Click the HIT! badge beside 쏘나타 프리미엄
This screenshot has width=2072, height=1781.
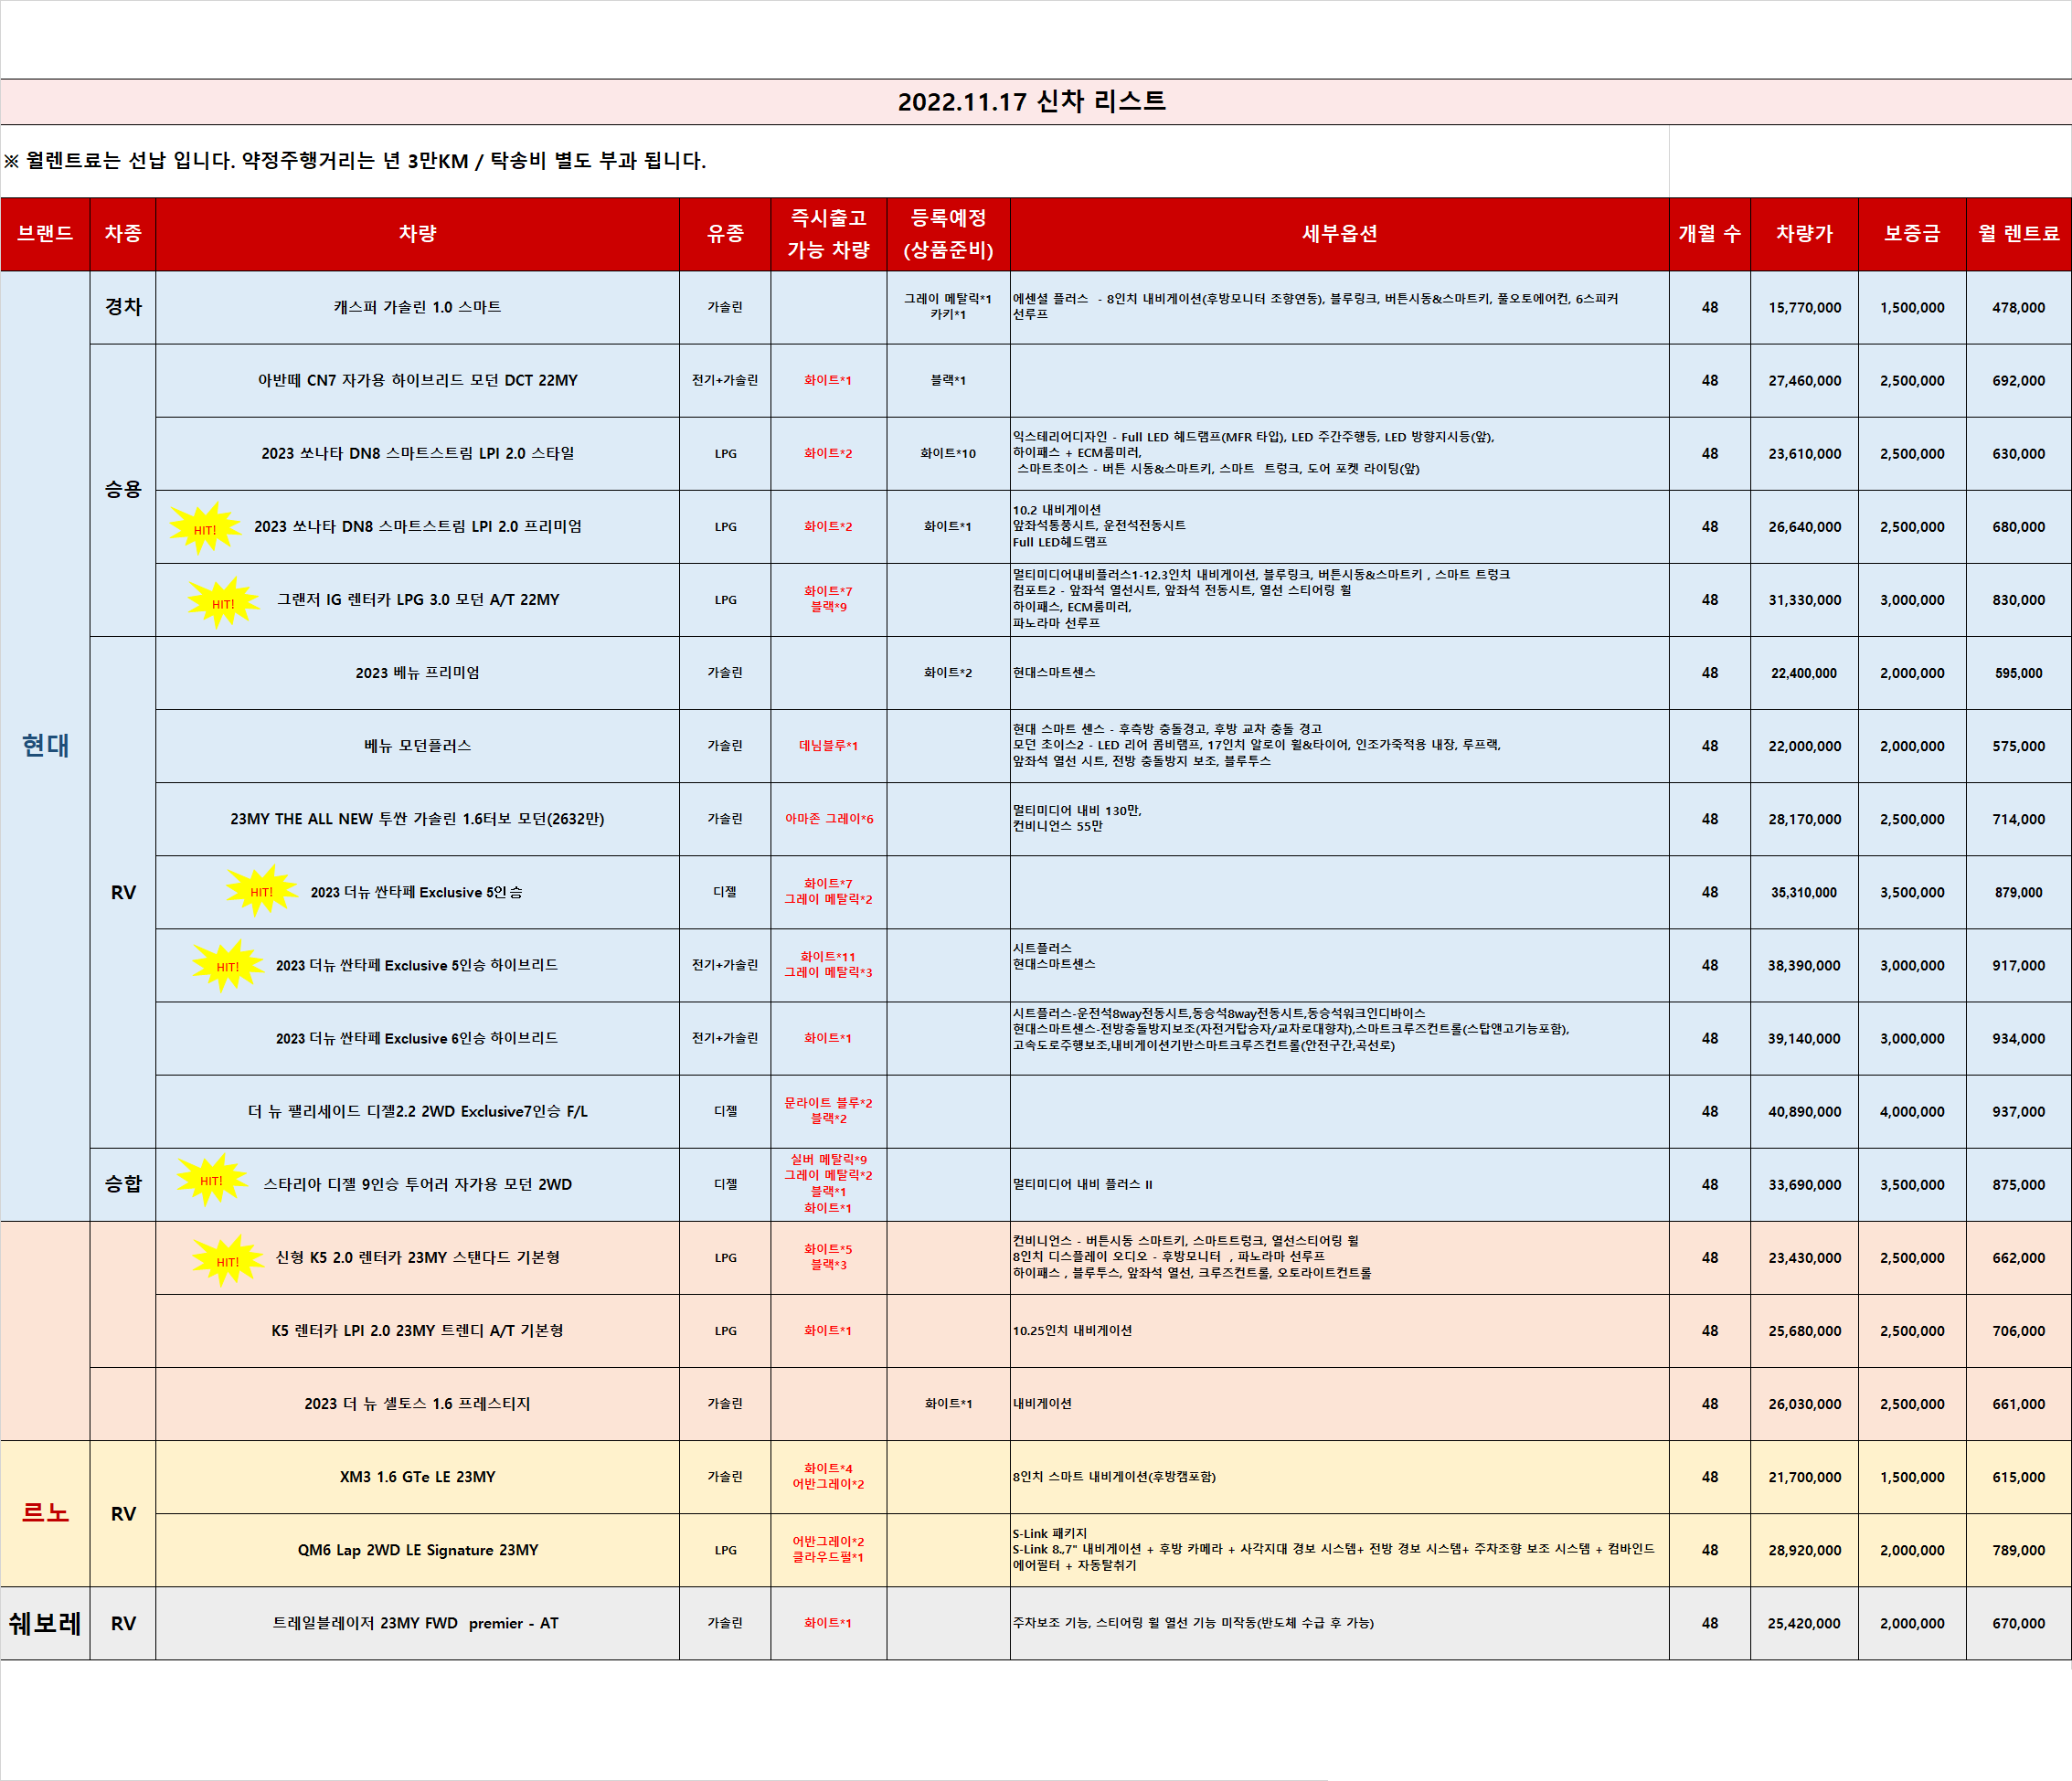[x=205, y=529]
